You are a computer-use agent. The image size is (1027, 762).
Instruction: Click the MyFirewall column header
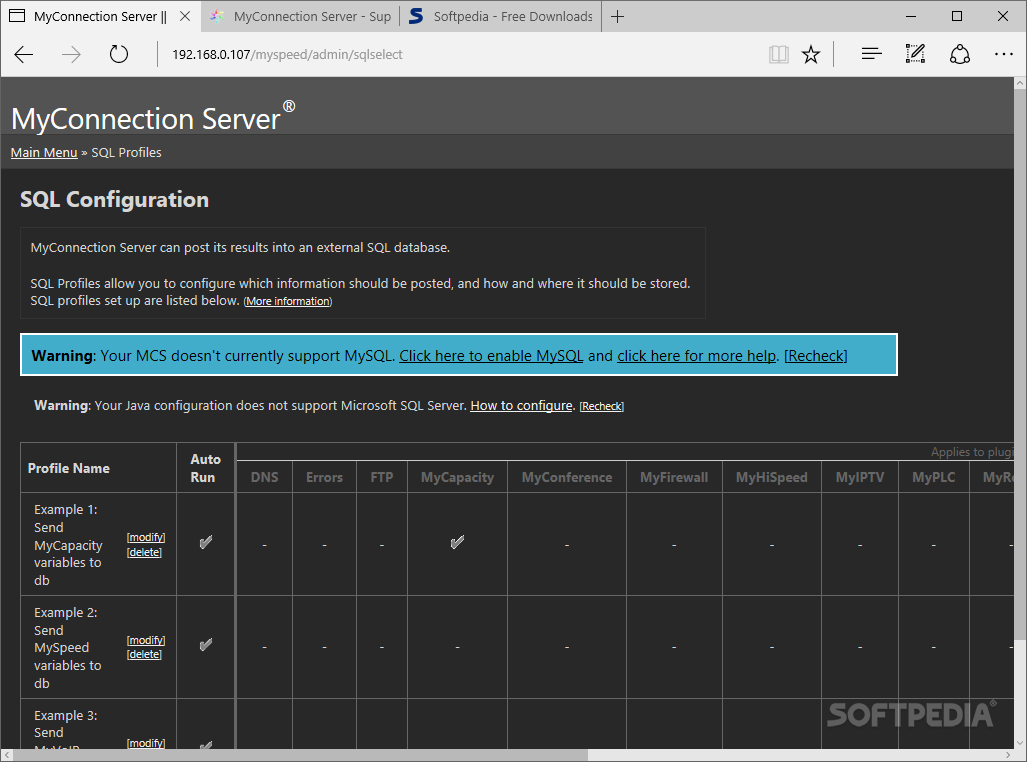pos(674,478)
